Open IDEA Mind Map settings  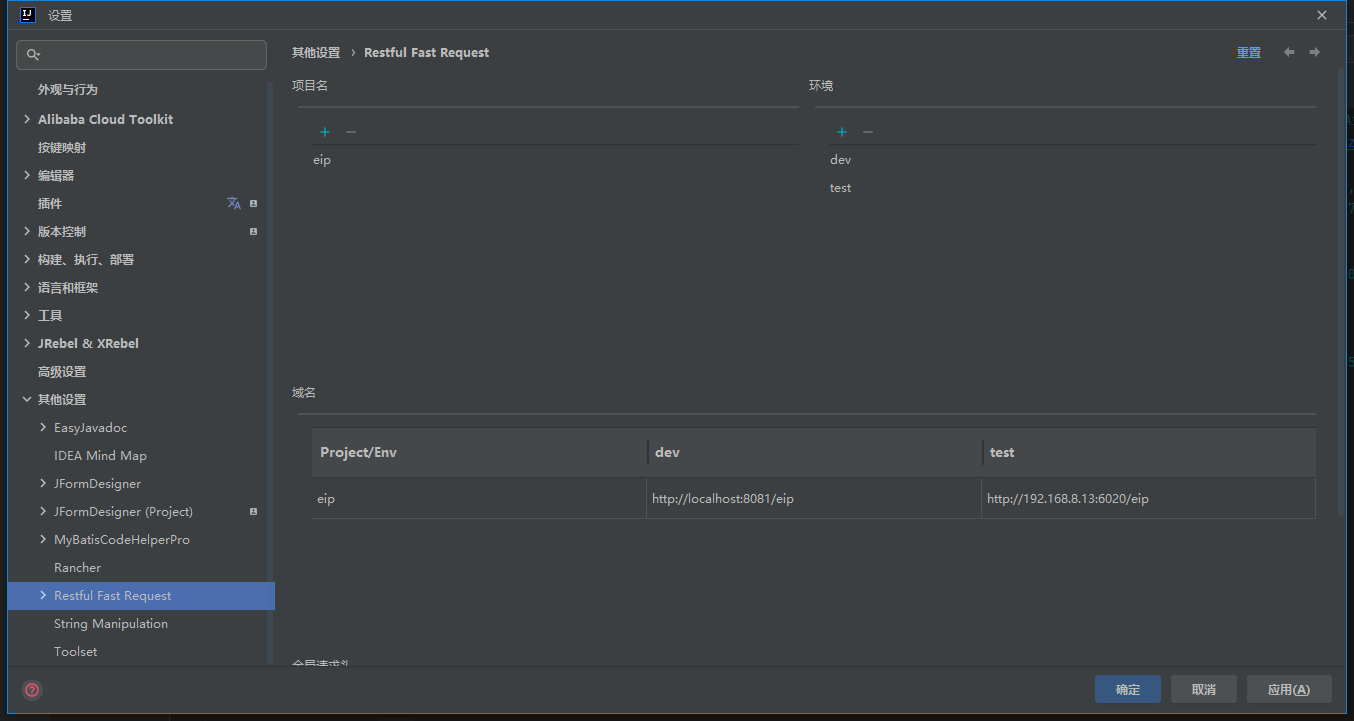click(100, 455)
